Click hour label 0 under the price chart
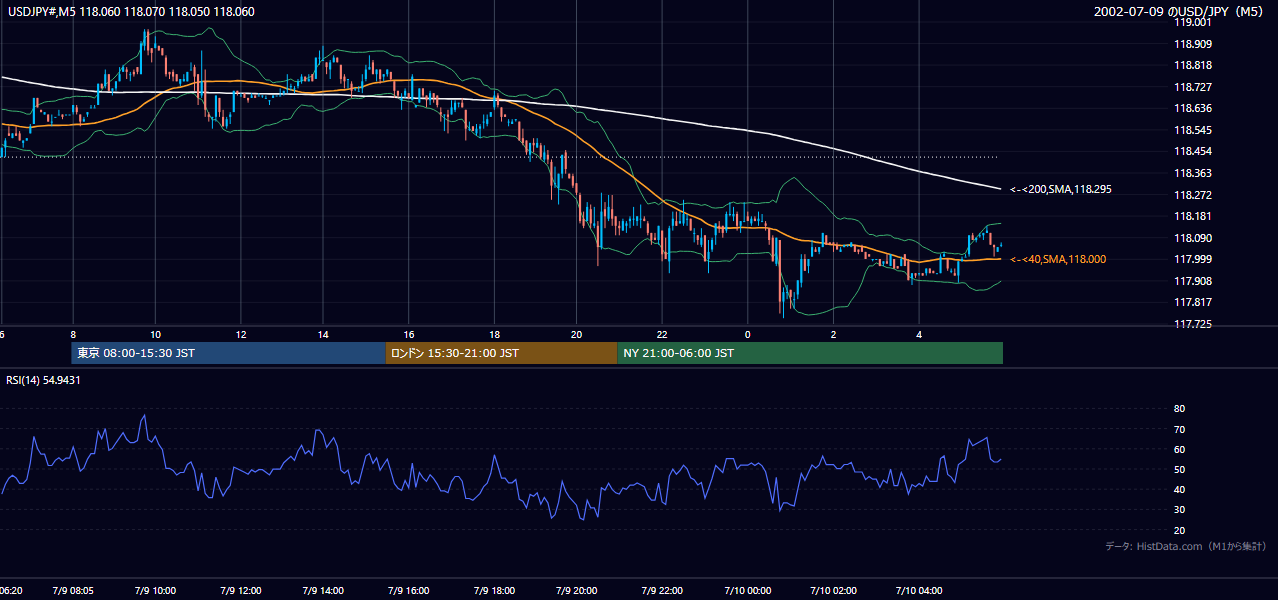The height and width of the screenshot is (600, 1278). click(748, 334)
